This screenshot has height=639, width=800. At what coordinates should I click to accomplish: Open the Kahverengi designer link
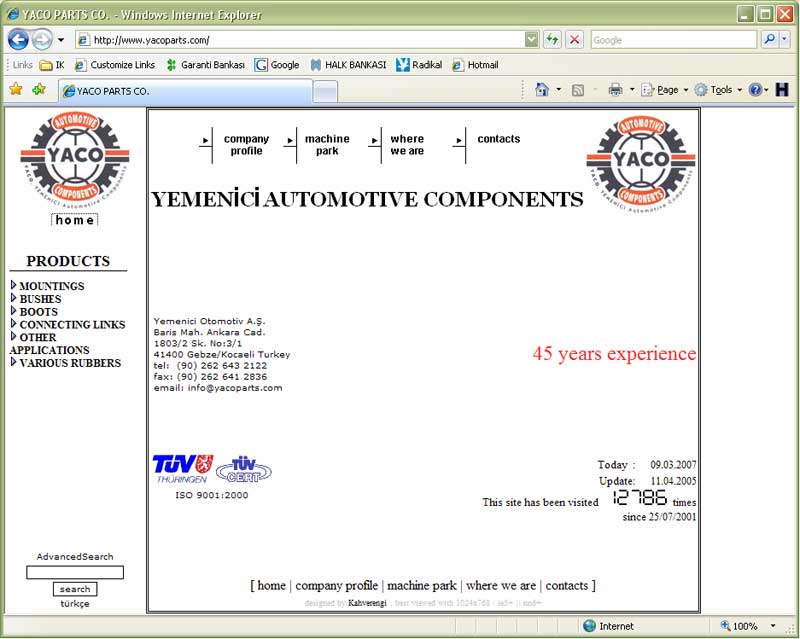(367, 603)
